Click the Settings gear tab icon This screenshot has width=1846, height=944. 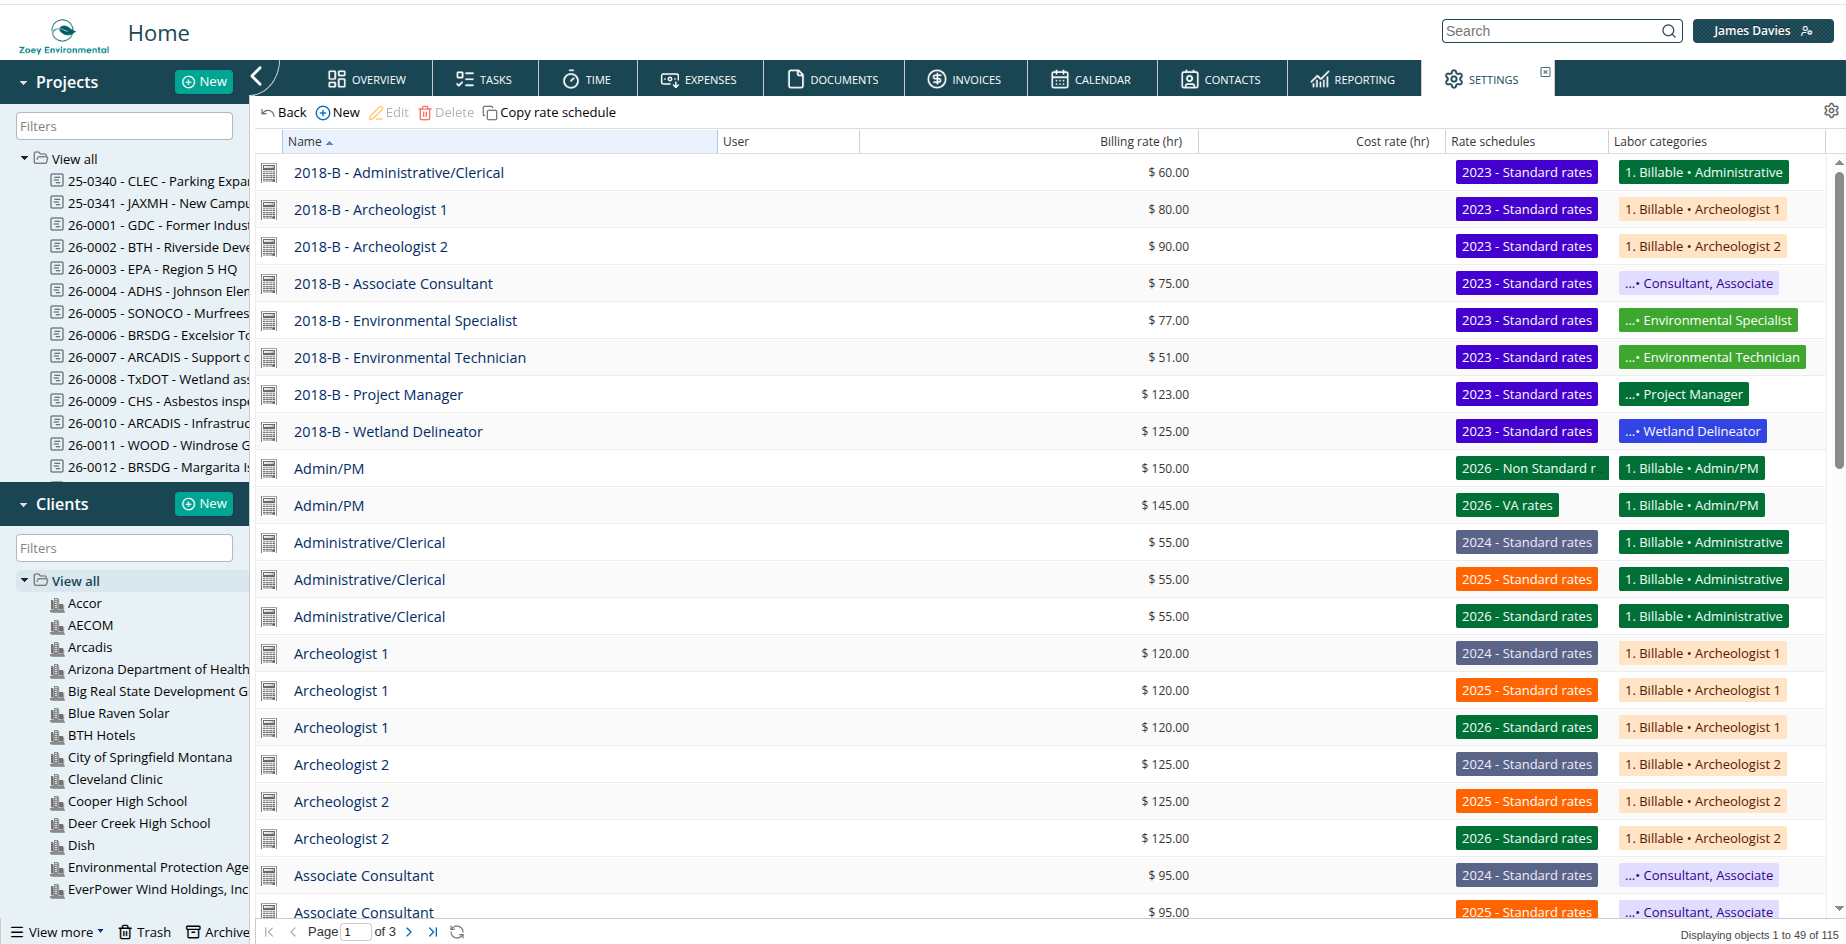[1454, 79]
